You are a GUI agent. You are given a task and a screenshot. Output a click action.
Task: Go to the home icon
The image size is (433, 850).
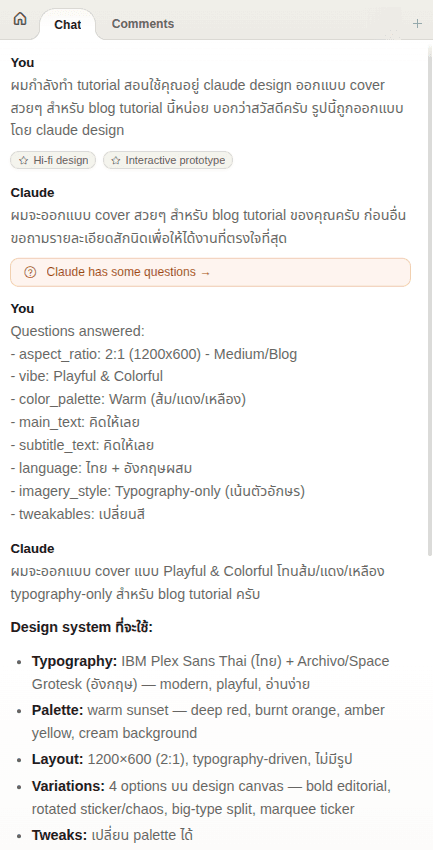[20, 19]
